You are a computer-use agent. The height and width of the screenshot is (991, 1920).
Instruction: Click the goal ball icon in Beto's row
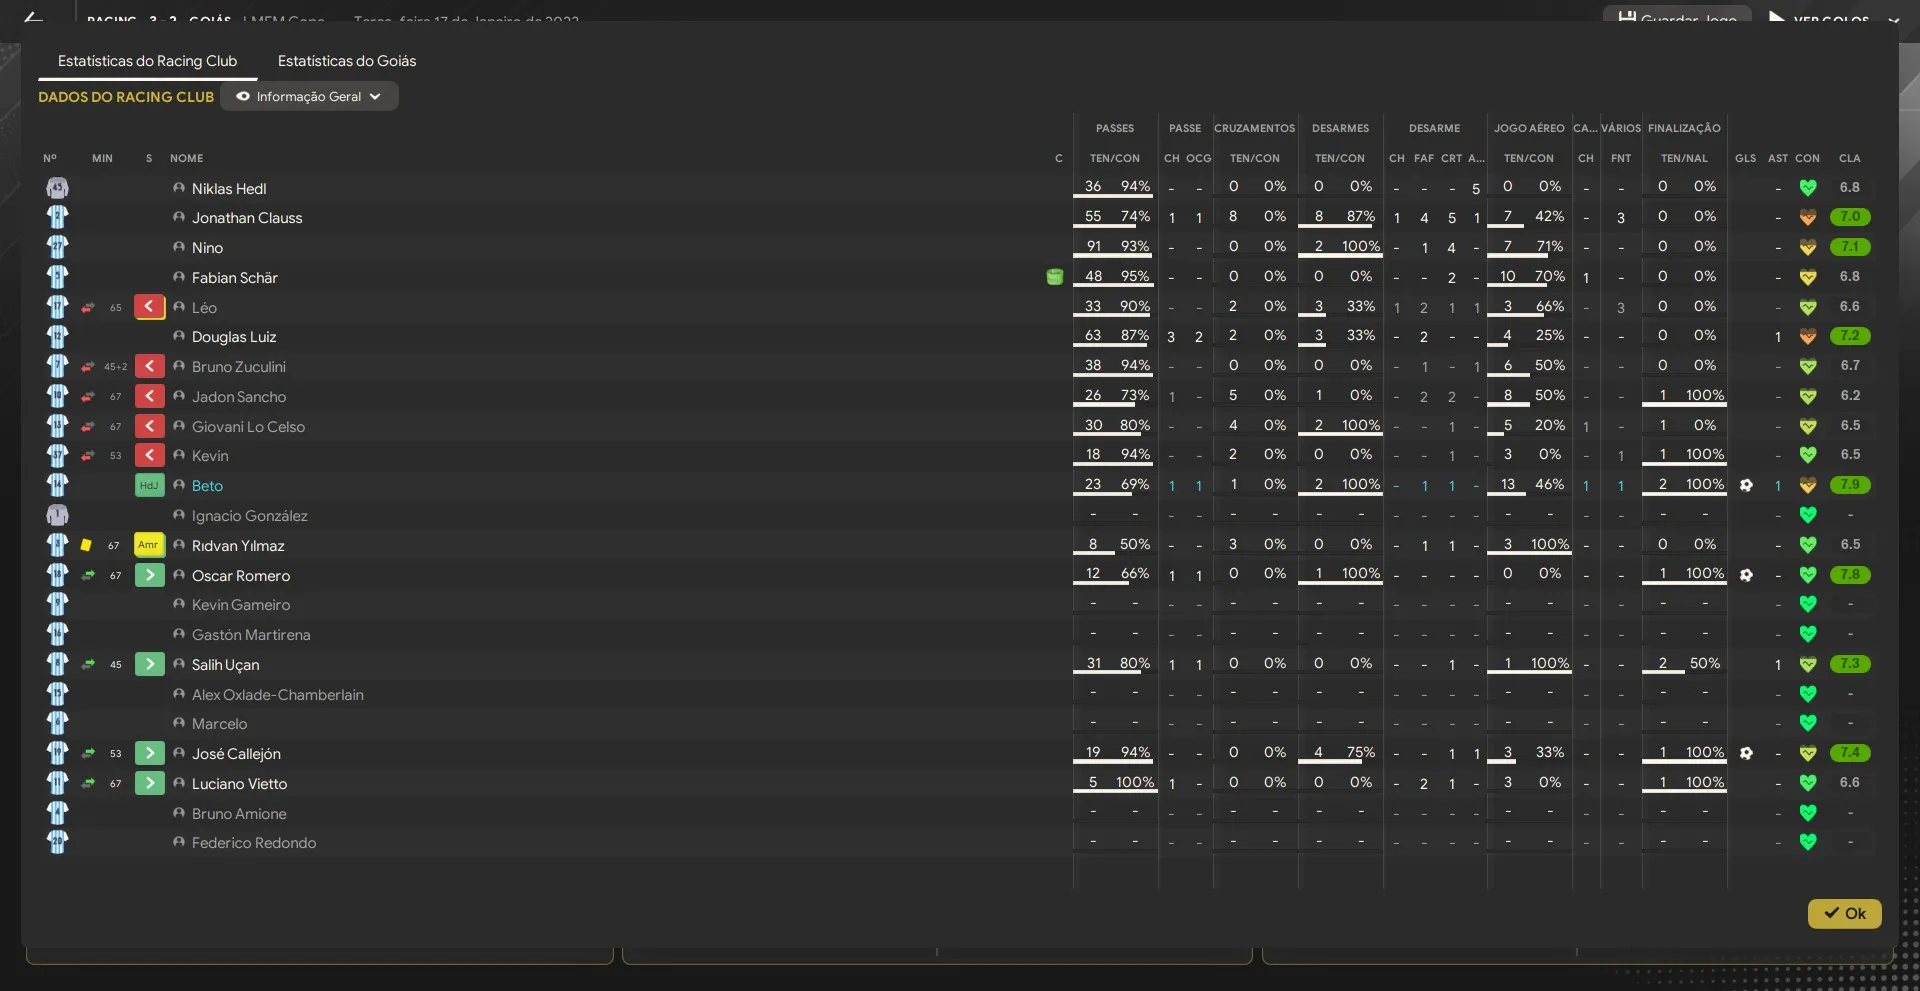point(1746,485)
